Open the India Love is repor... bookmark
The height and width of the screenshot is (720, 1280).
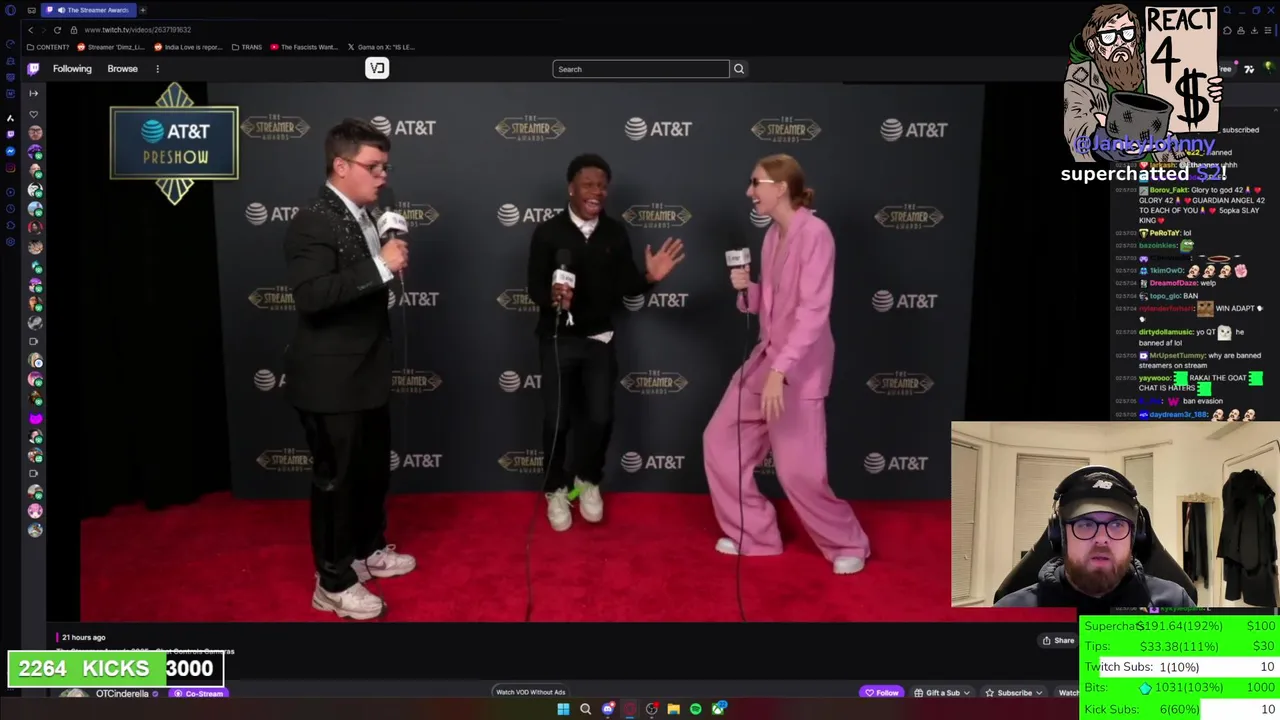point(188,47)
